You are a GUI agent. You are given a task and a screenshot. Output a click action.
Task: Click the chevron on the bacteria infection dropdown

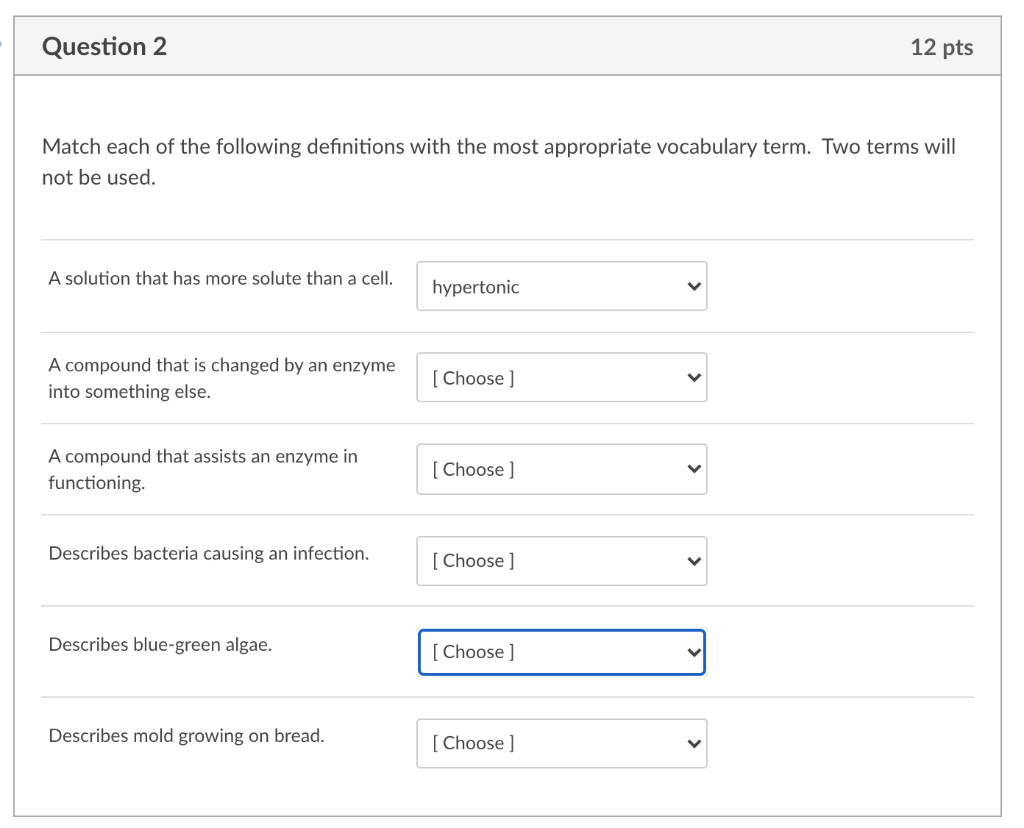[692, 561]
